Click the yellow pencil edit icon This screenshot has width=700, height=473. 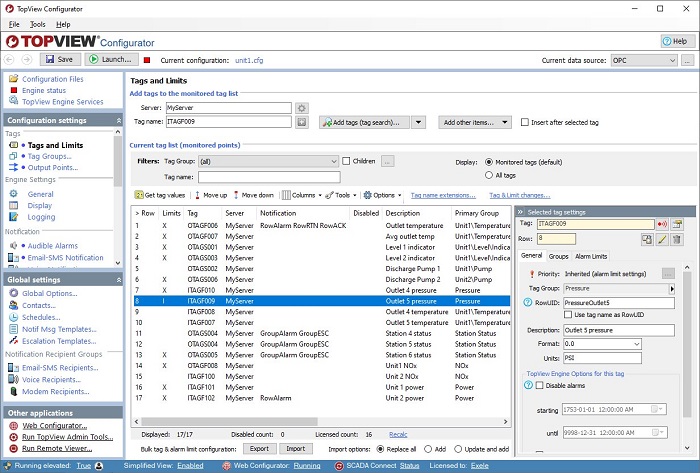pyautogui.click(x=662, y=239)
